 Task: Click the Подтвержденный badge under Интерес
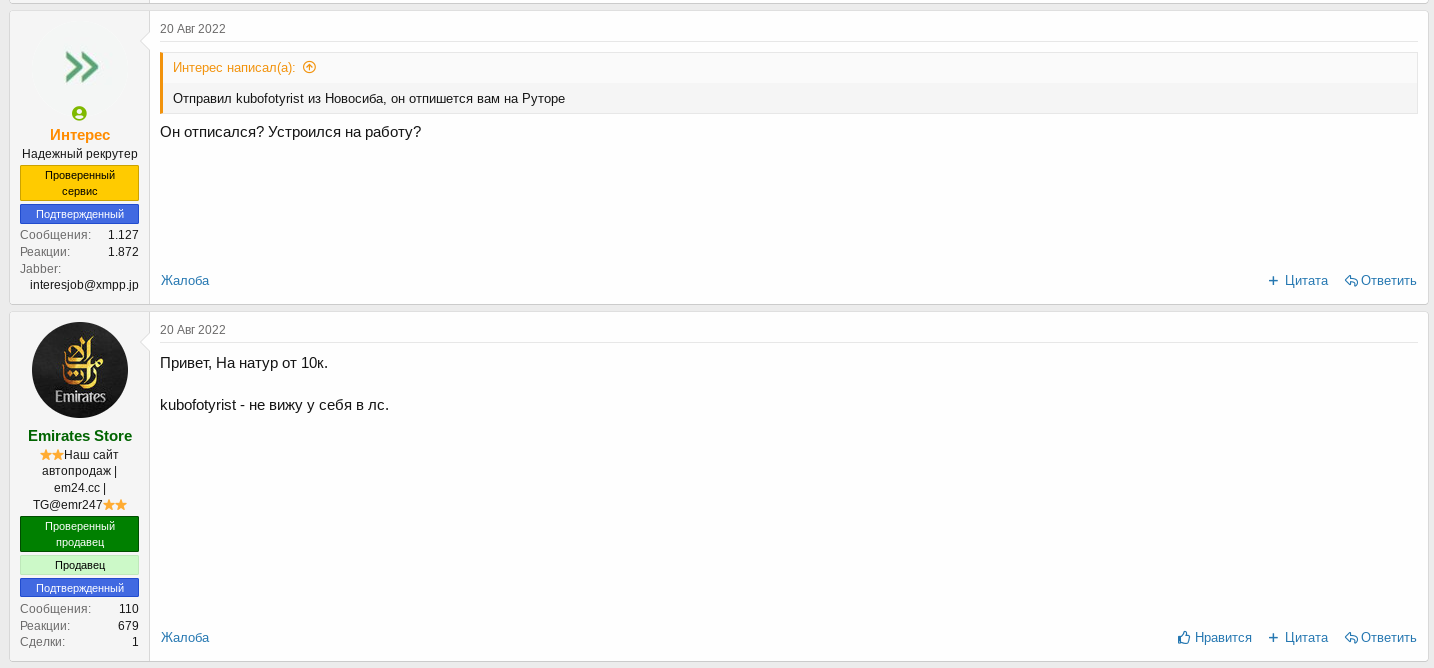click(80, 214)
